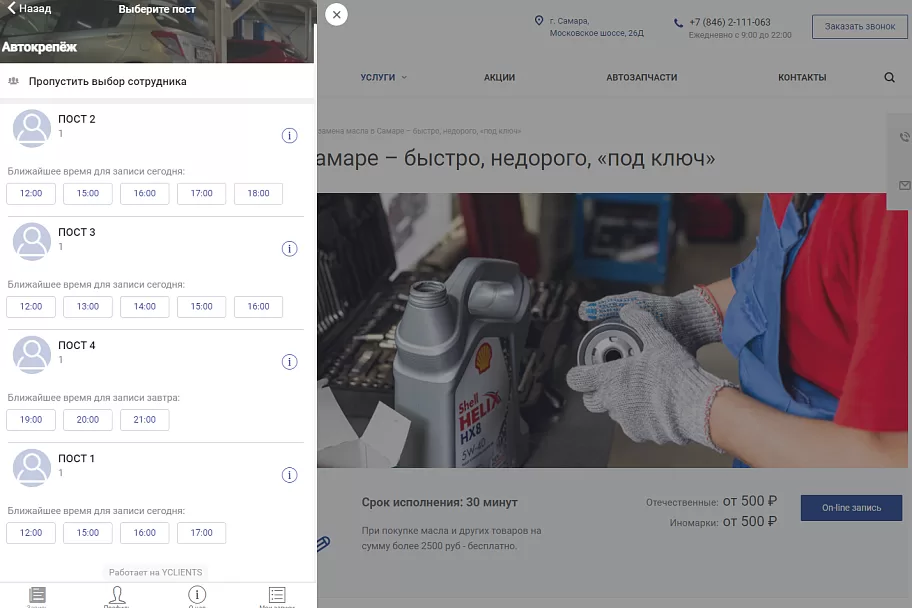Image resolution: width=912 pixels, height=608 pixels.
Task: Choose the 15:00 slot for ПОСТ 3
Action: [201, 307]
